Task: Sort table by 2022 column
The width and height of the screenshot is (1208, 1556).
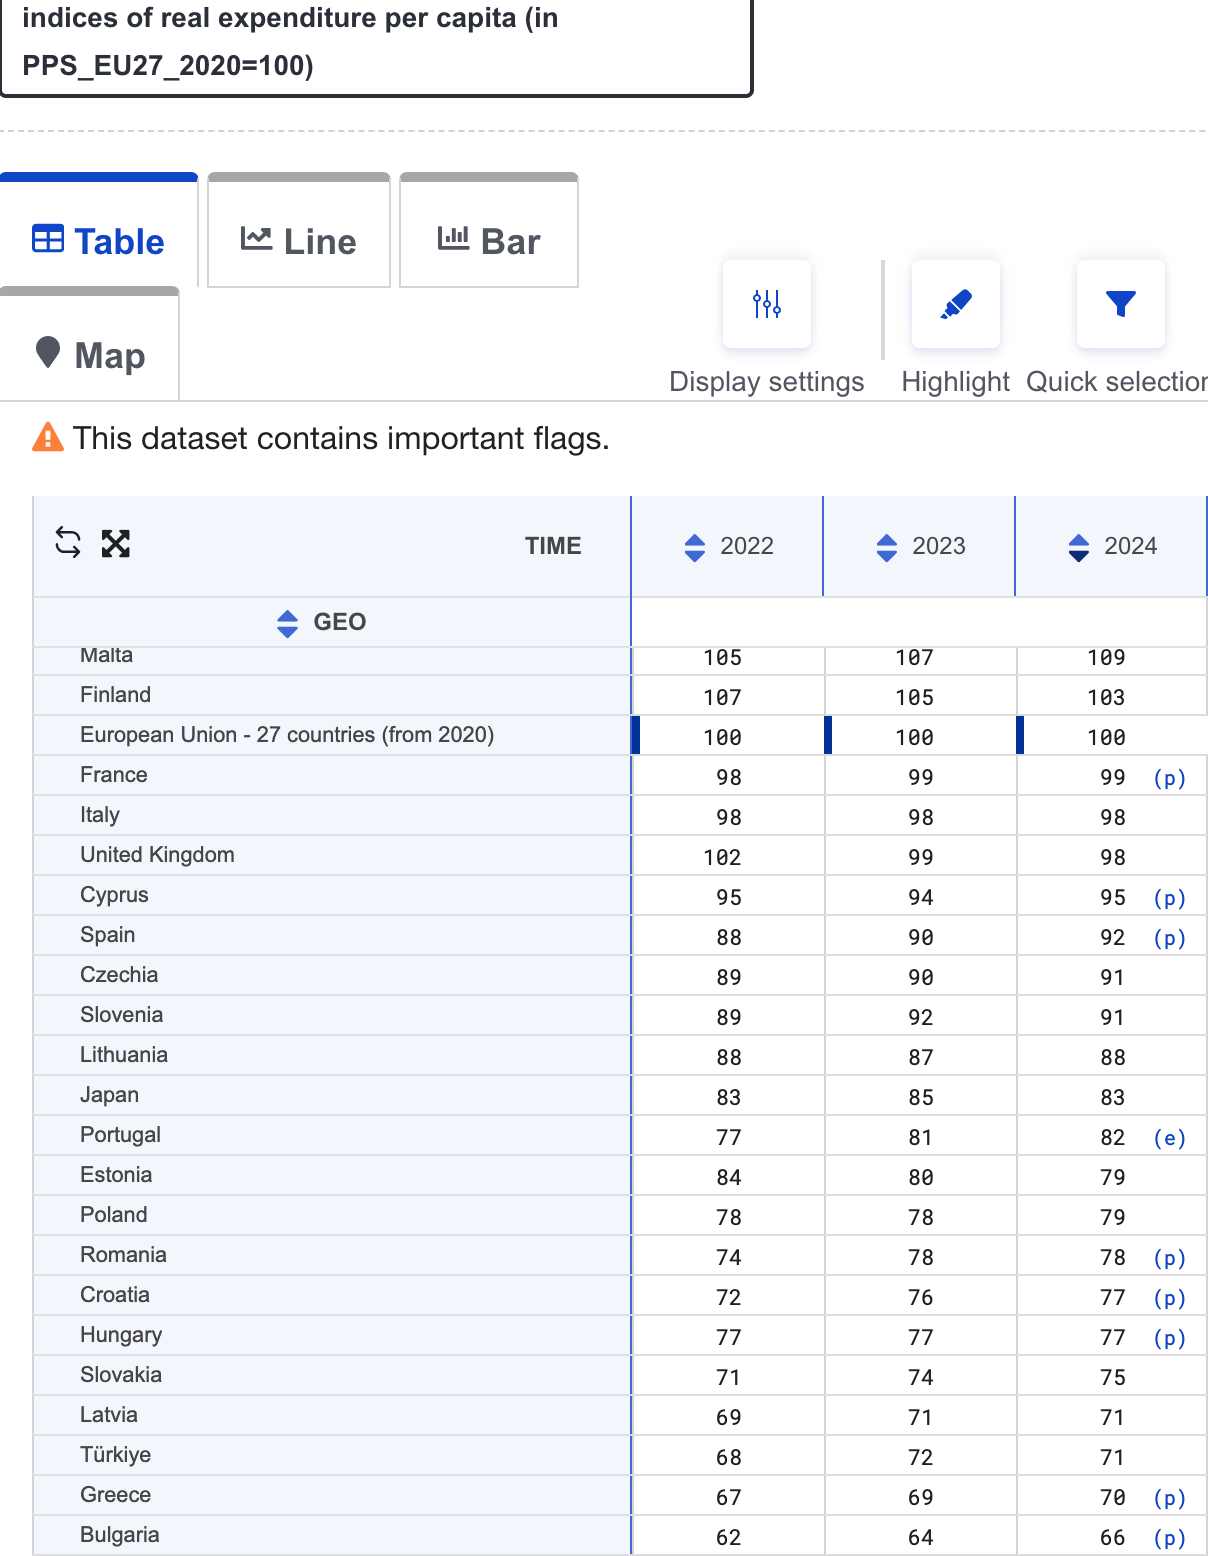Action: pos(695,547)
